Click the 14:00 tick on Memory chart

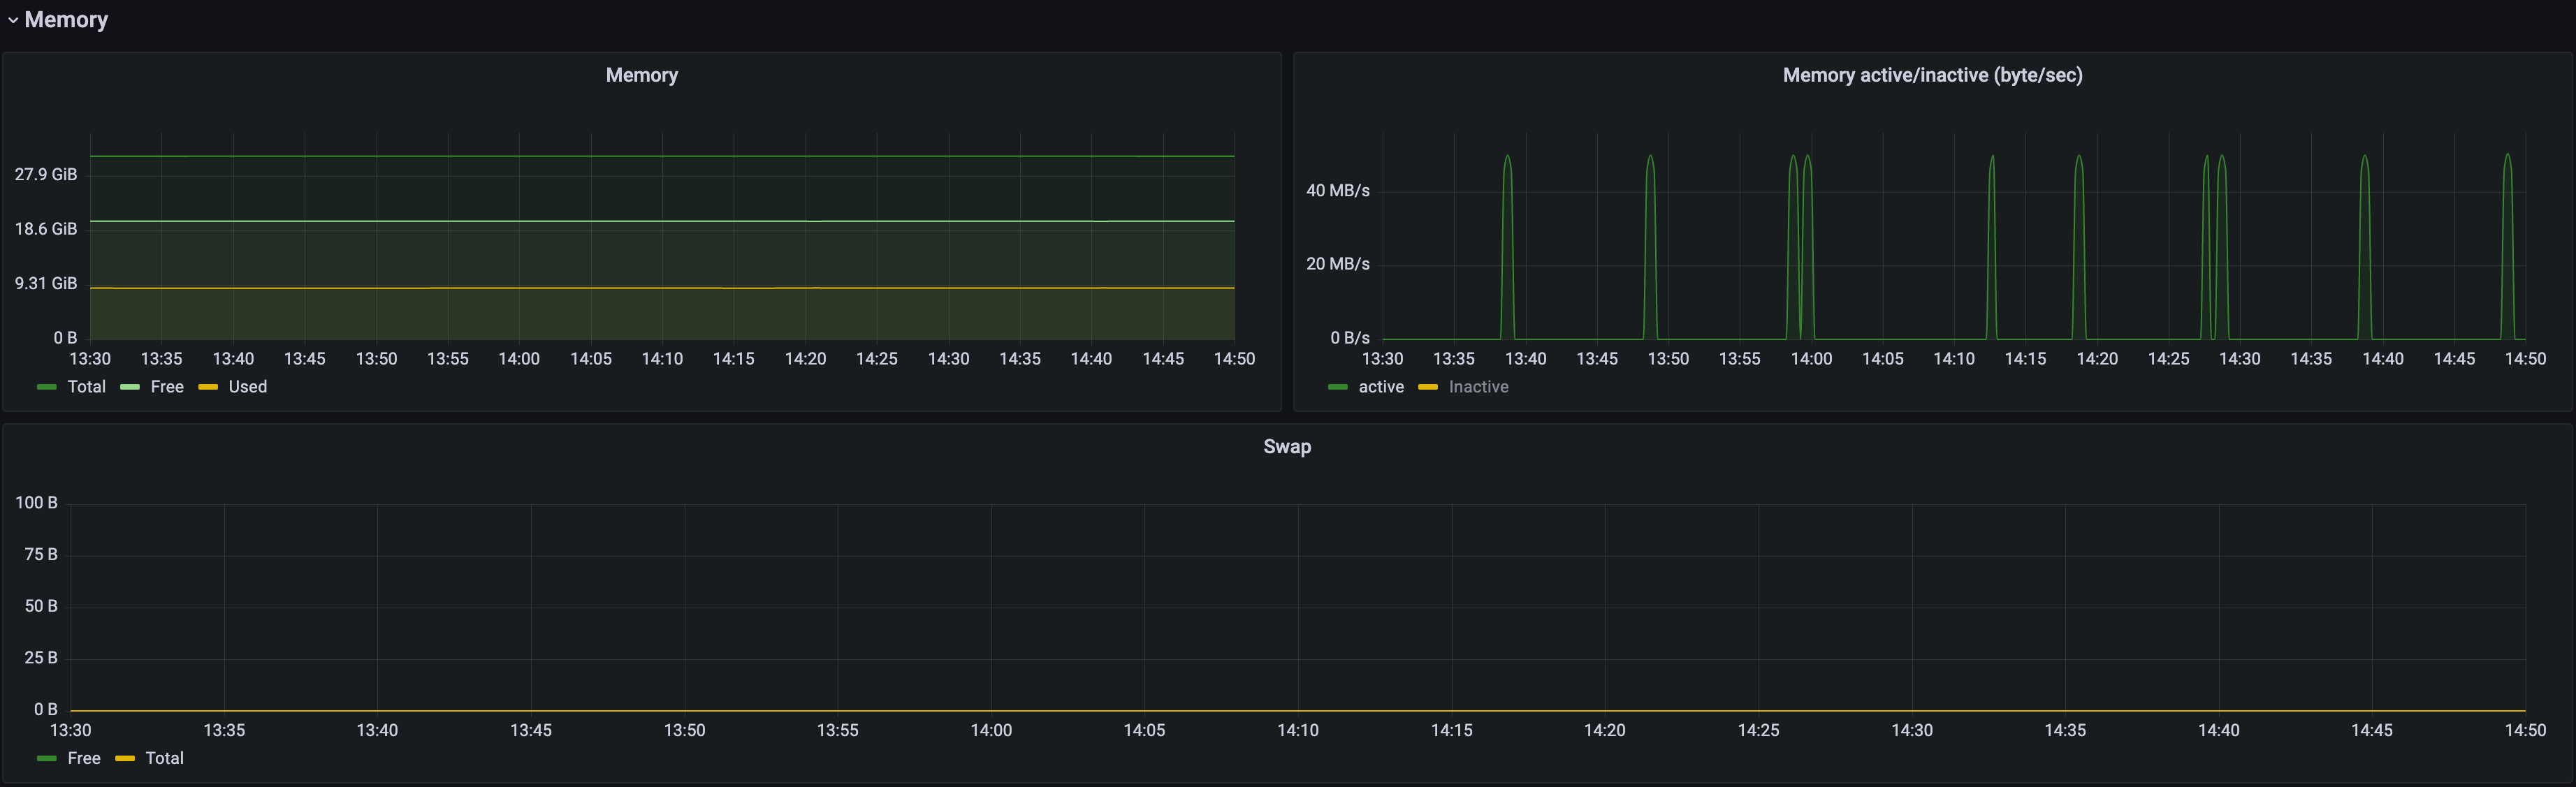pyautogui.click(x=519, y=359)
